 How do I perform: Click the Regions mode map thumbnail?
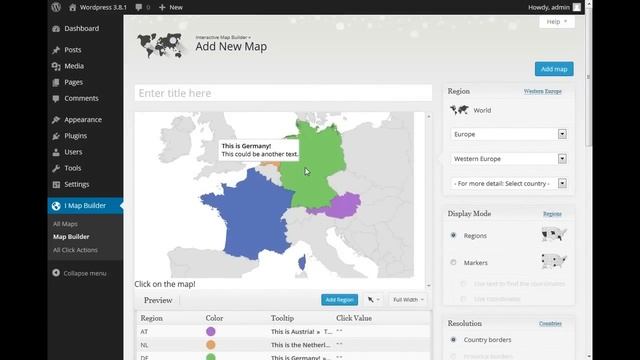554,235
